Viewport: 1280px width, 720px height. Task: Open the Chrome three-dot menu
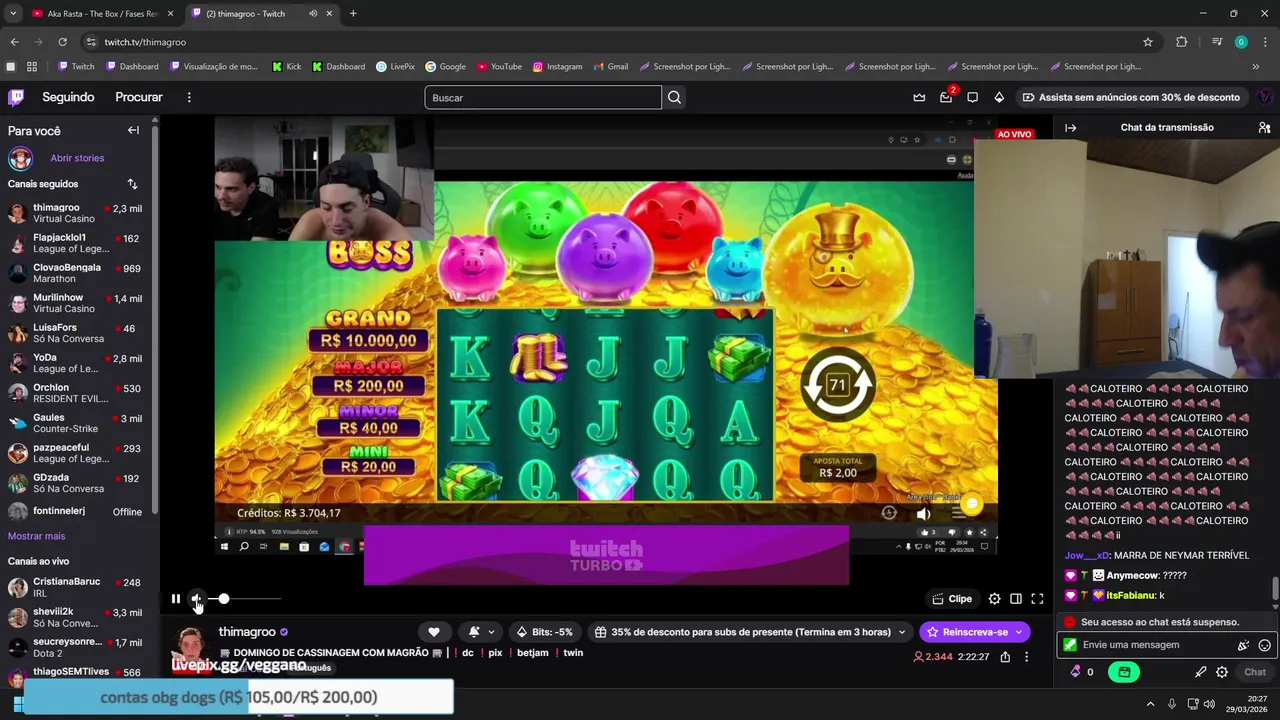tap(1265, 42)
